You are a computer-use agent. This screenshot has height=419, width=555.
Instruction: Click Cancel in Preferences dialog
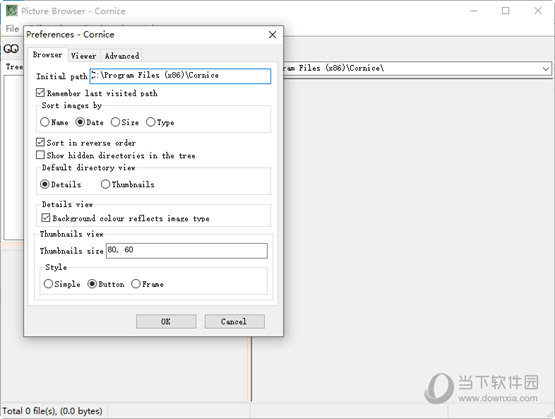click(234, 321)
